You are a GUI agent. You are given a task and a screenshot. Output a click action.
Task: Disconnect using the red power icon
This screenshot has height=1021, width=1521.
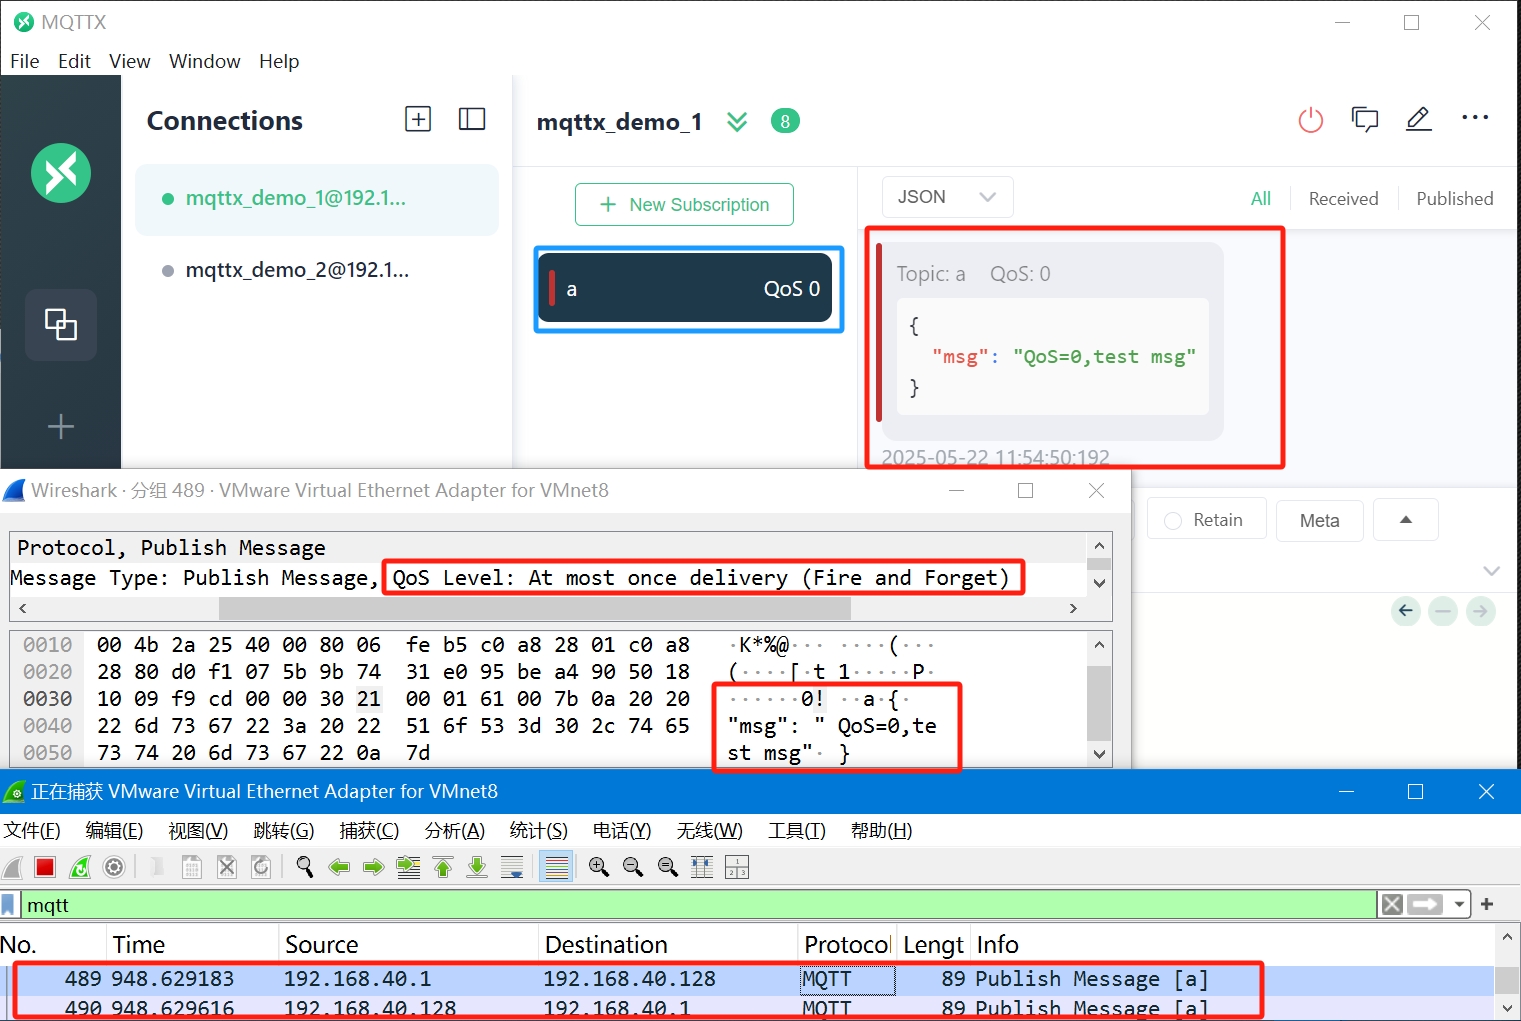[1310, 120]
